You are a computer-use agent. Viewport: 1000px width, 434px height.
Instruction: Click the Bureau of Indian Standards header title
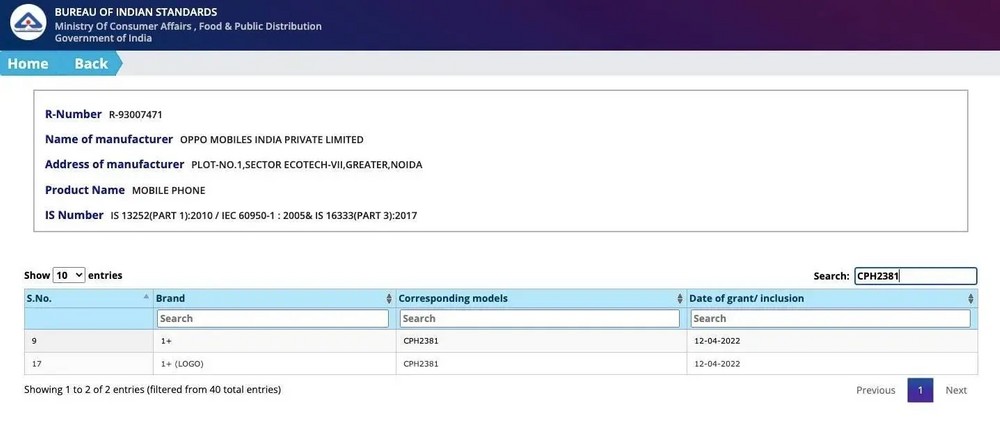[135, 12]
